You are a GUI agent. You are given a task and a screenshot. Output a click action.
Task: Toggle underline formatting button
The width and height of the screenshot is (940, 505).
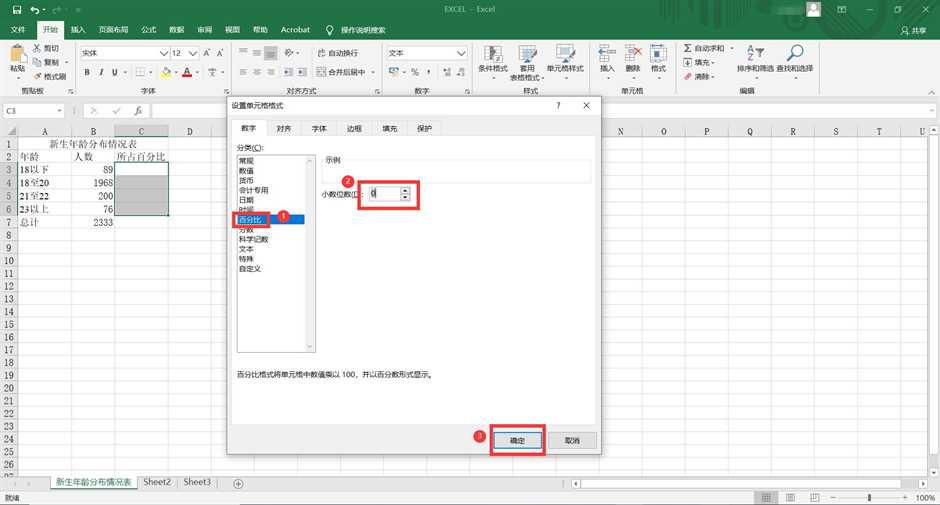pyautogui.click(x=116, y=72)
